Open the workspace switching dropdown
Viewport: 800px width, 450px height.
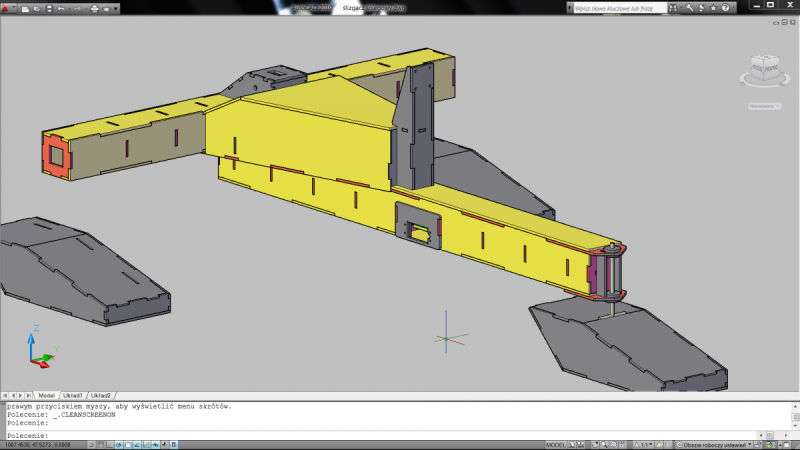pyautogui.click(x=715, y=444)
